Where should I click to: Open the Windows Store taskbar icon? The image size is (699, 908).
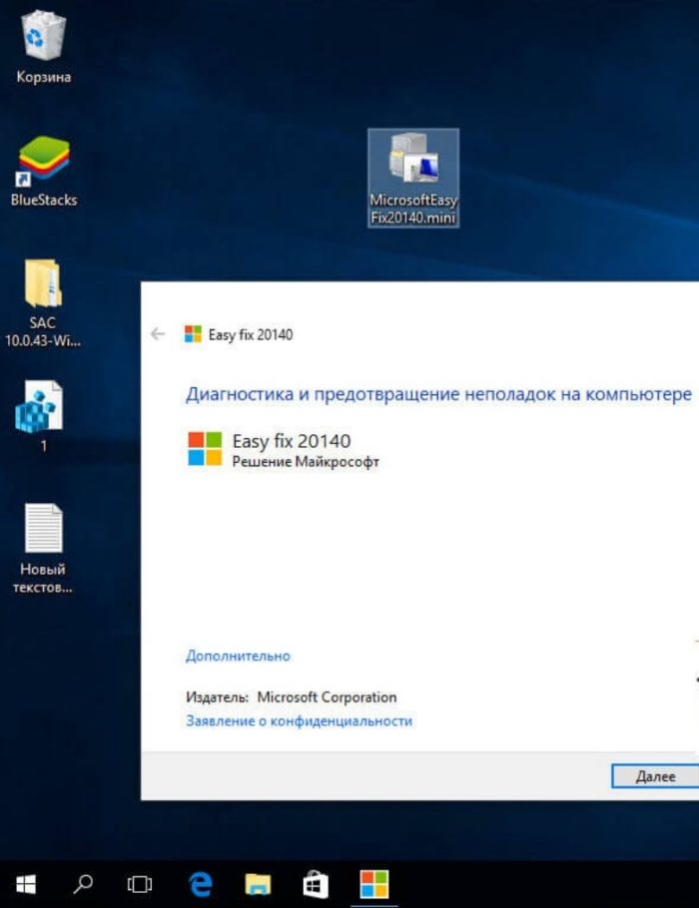pos(316,884)
